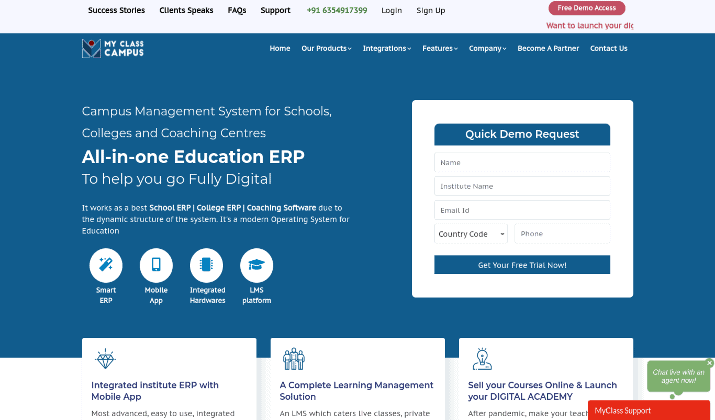Image resolution: width=715 pixels, height=420 pixels.
Task: Open Become A Partner page
Action: tap(548, 48)
